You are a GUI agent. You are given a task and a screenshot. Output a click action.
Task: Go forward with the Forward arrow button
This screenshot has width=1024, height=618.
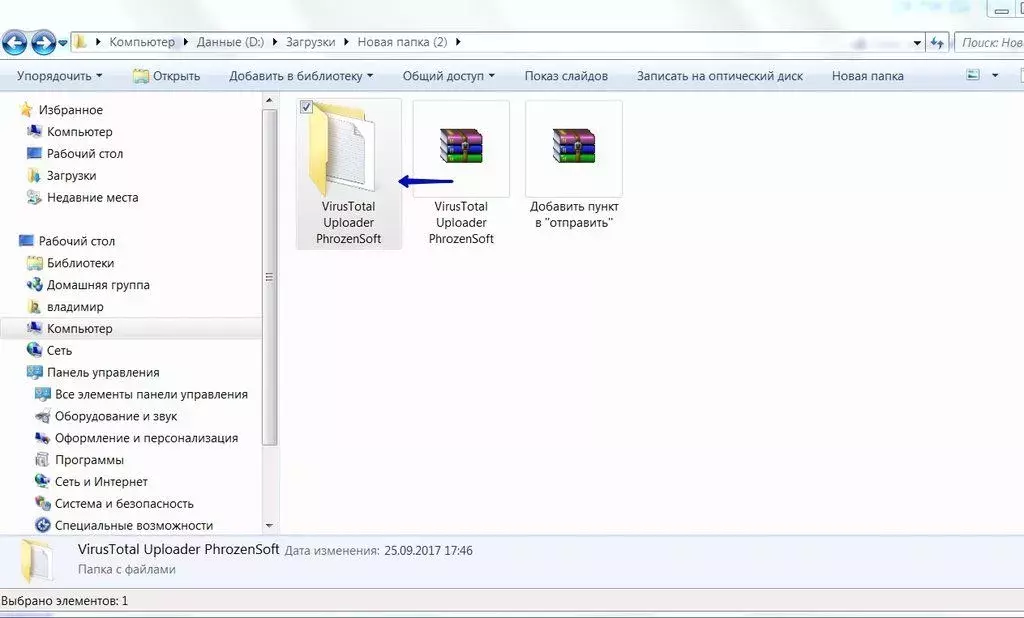pos(44,43)
